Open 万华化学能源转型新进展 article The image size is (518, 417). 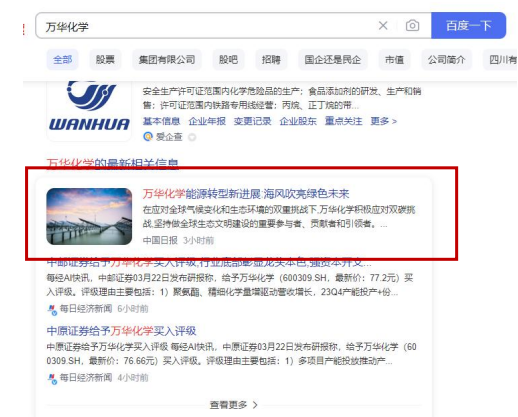click(x=246, y=194)
